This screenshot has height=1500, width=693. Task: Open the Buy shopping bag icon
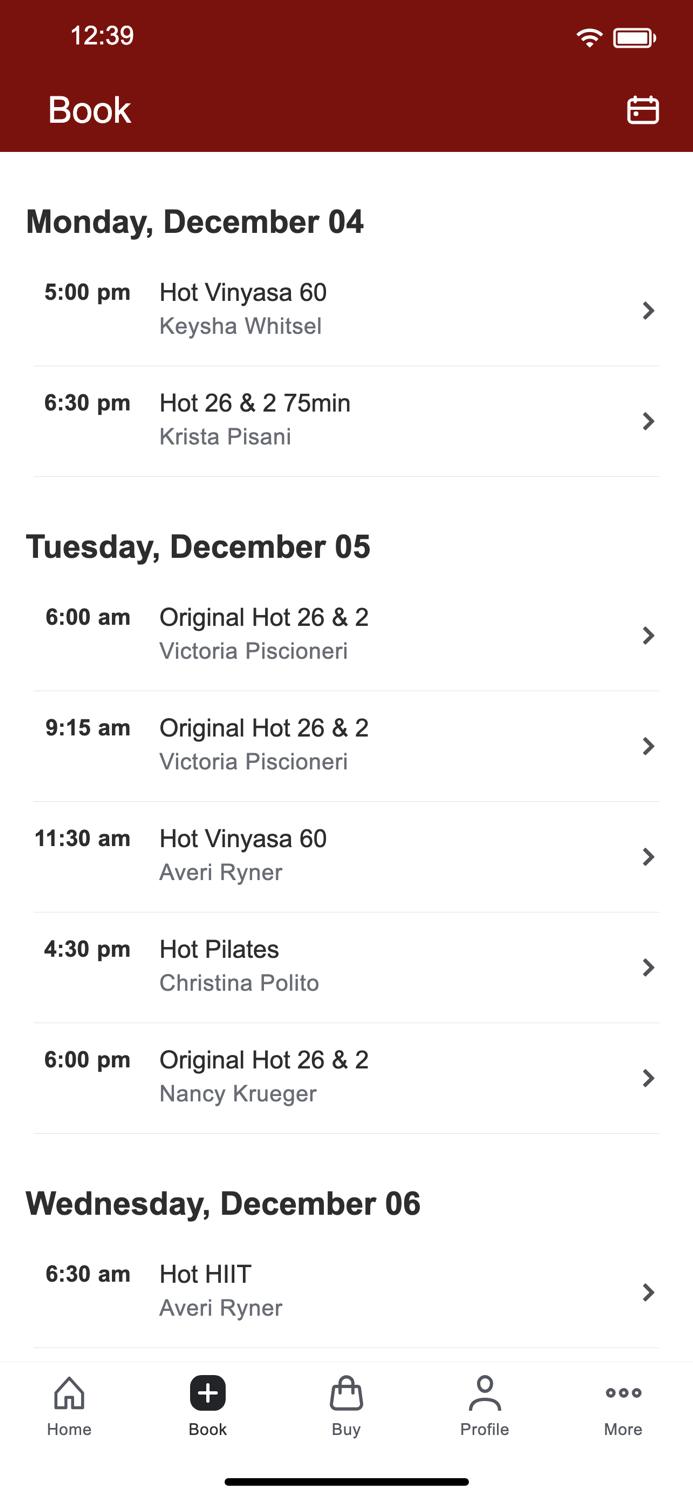tap(346, 1392)
